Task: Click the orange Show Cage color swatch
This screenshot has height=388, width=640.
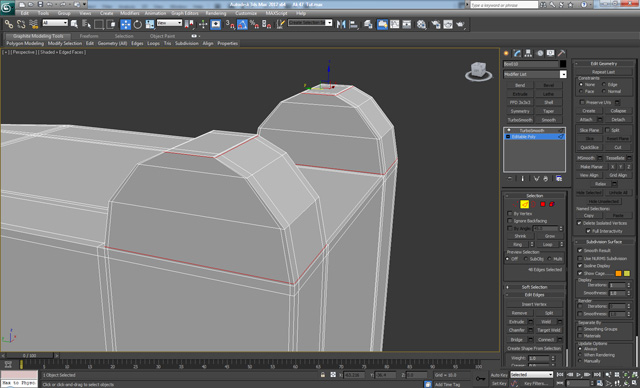Action: (618, 273)
